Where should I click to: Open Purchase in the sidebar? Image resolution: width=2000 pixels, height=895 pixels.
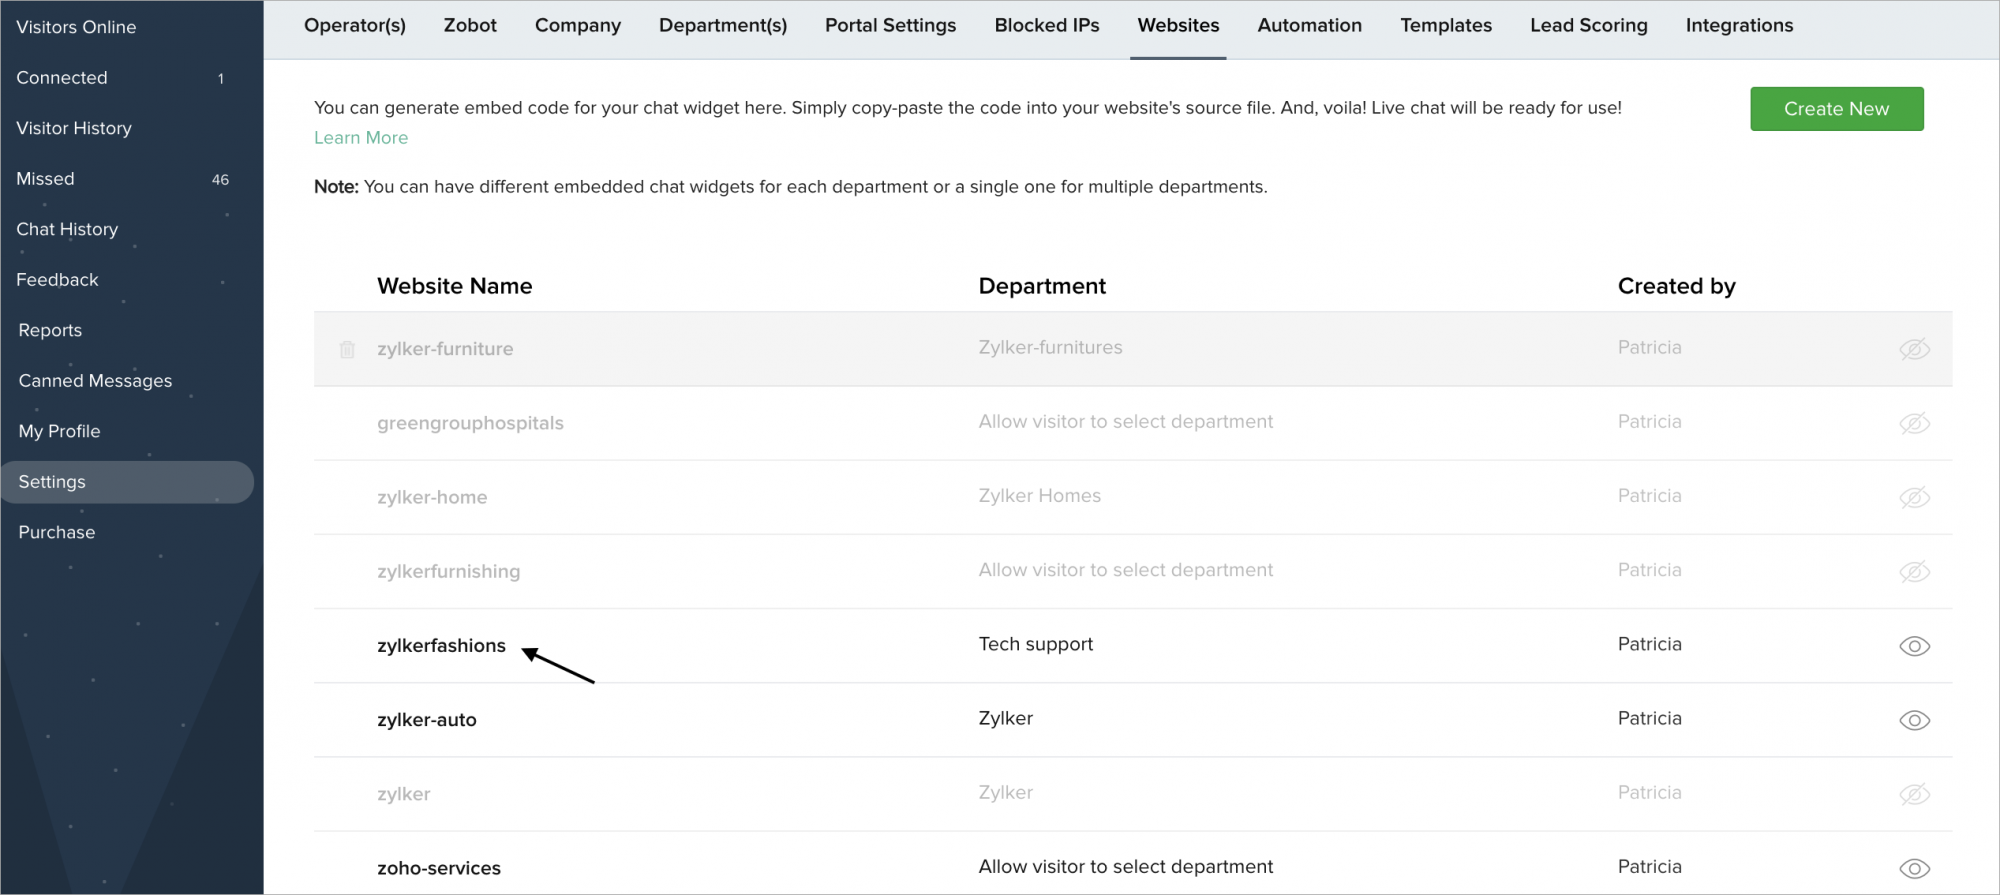[57, 532]
